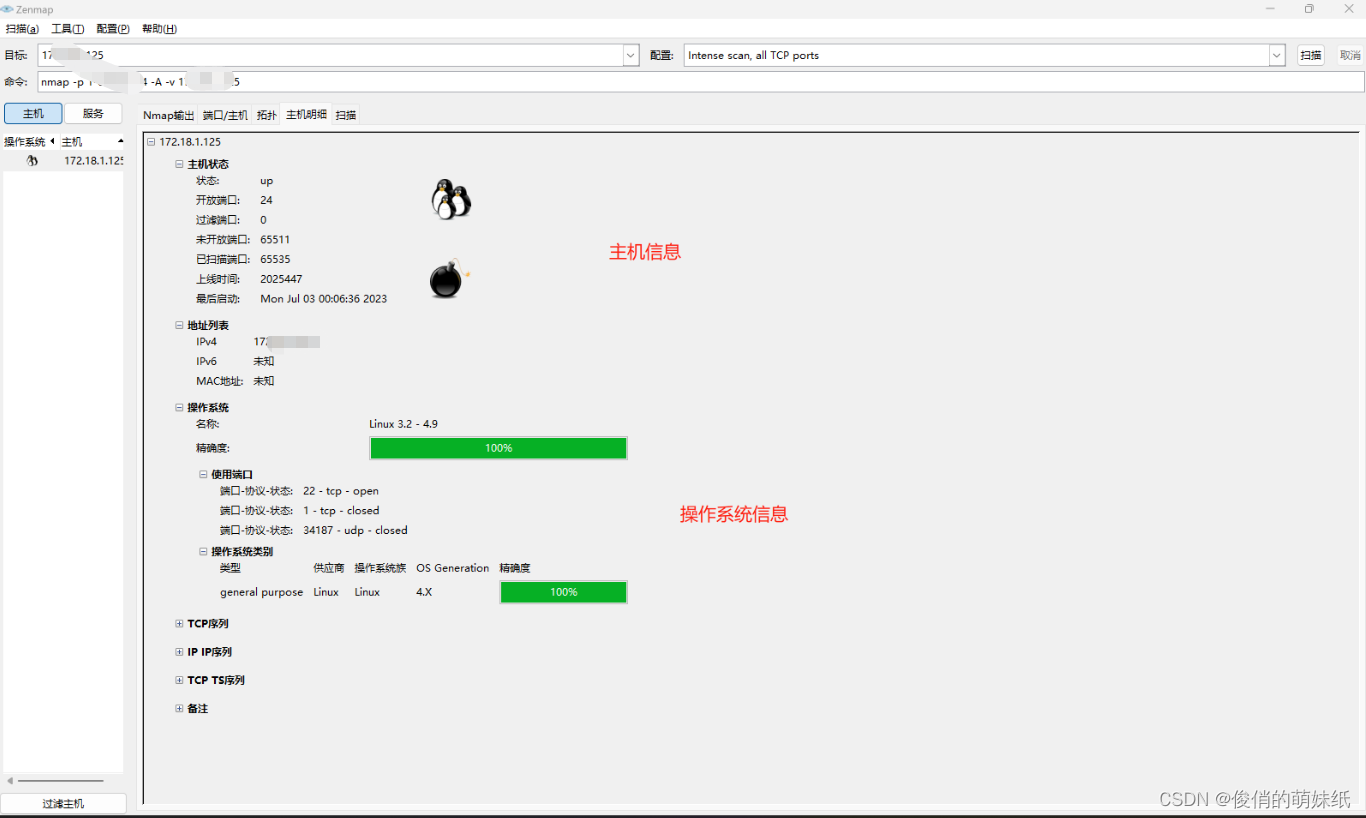
Task: Expand the IP IP序列 section
Action: [179, 652]
